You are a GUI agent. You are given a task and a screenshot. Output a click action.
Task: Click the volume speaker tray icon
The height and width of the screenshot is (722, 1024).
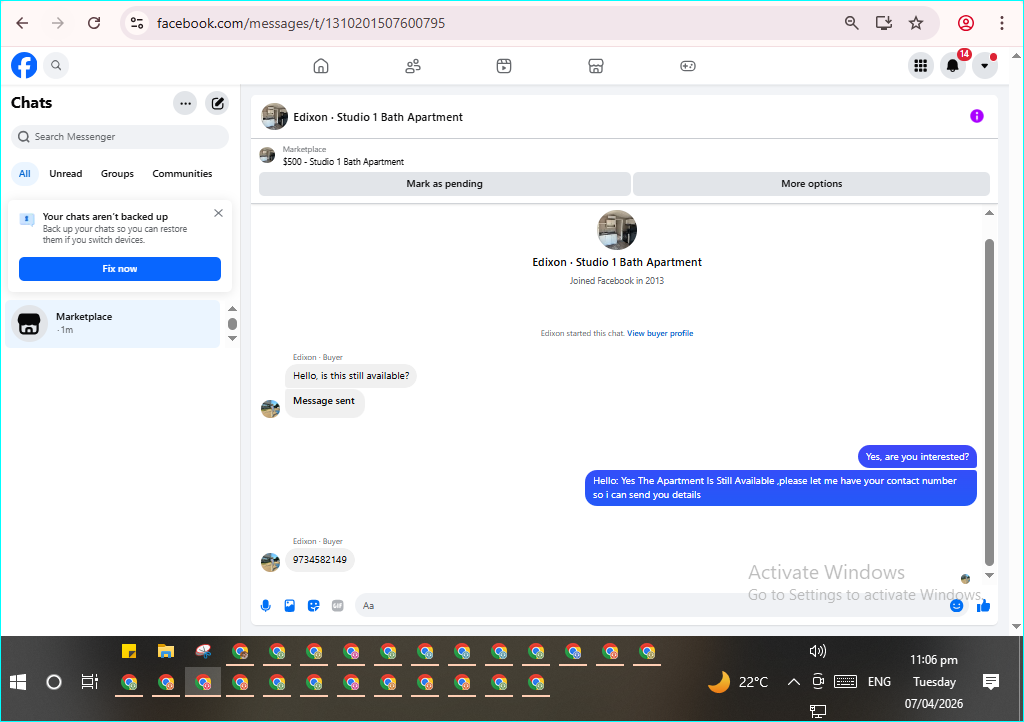[818, 651]
